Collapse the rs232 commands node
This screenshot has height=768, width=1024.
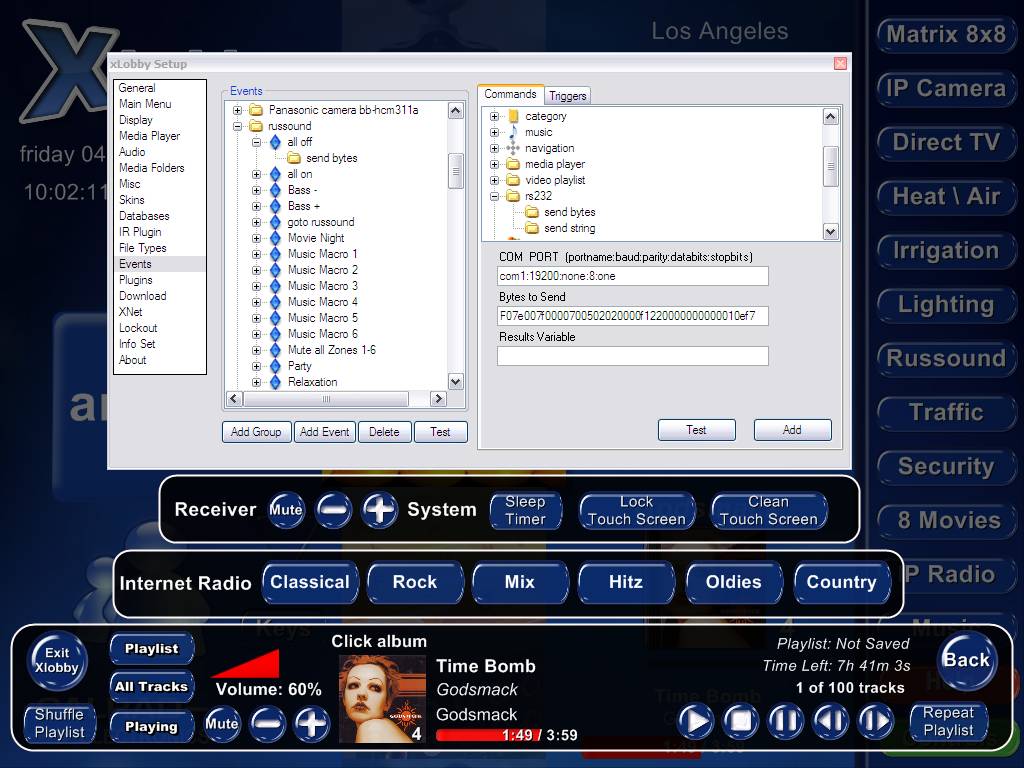pyautogui.click(x=494, y=196)
